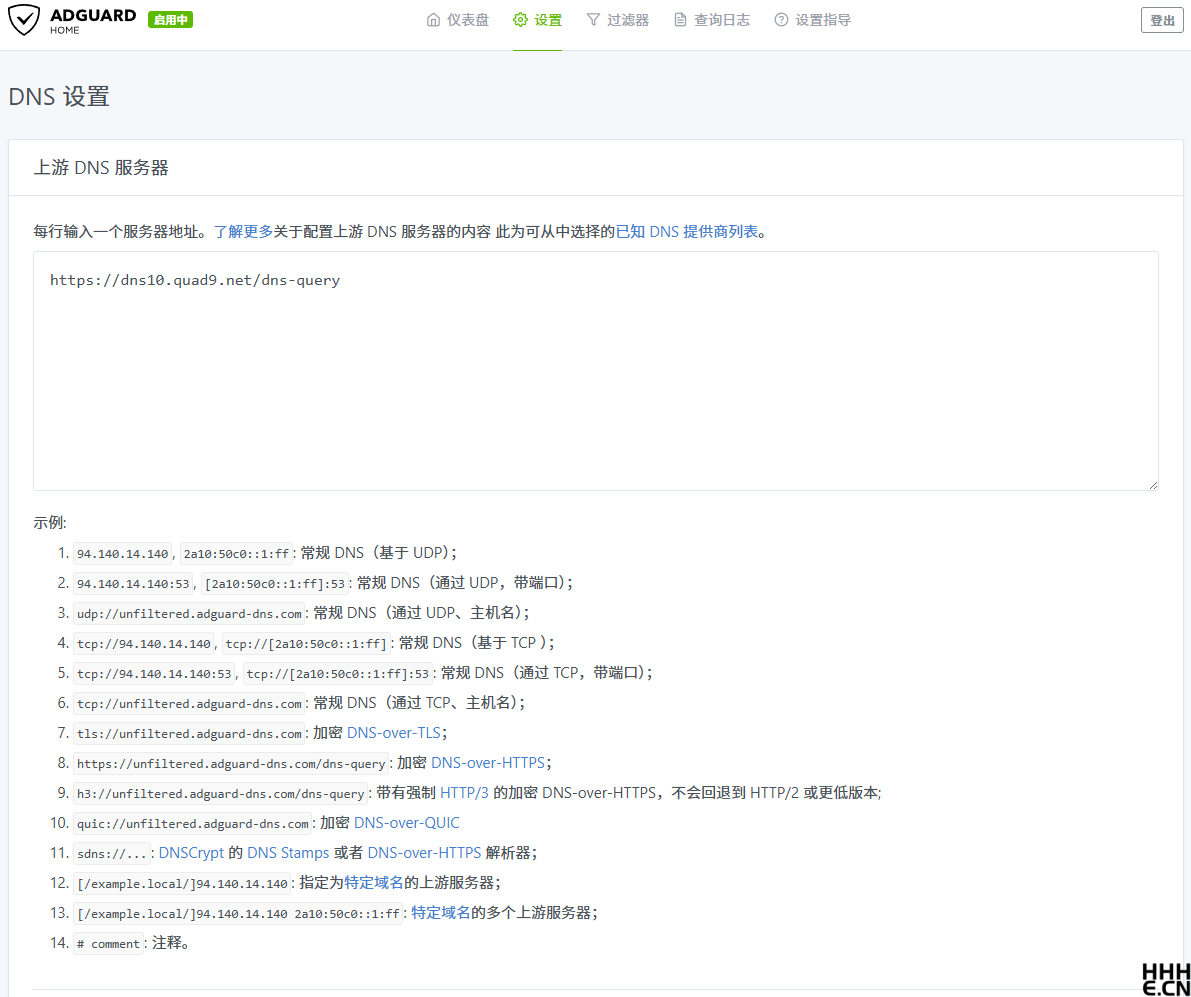Open DNS-over-HTTPS link in example 11
This screenshot has width=1191, height=997.
(425, 853)
